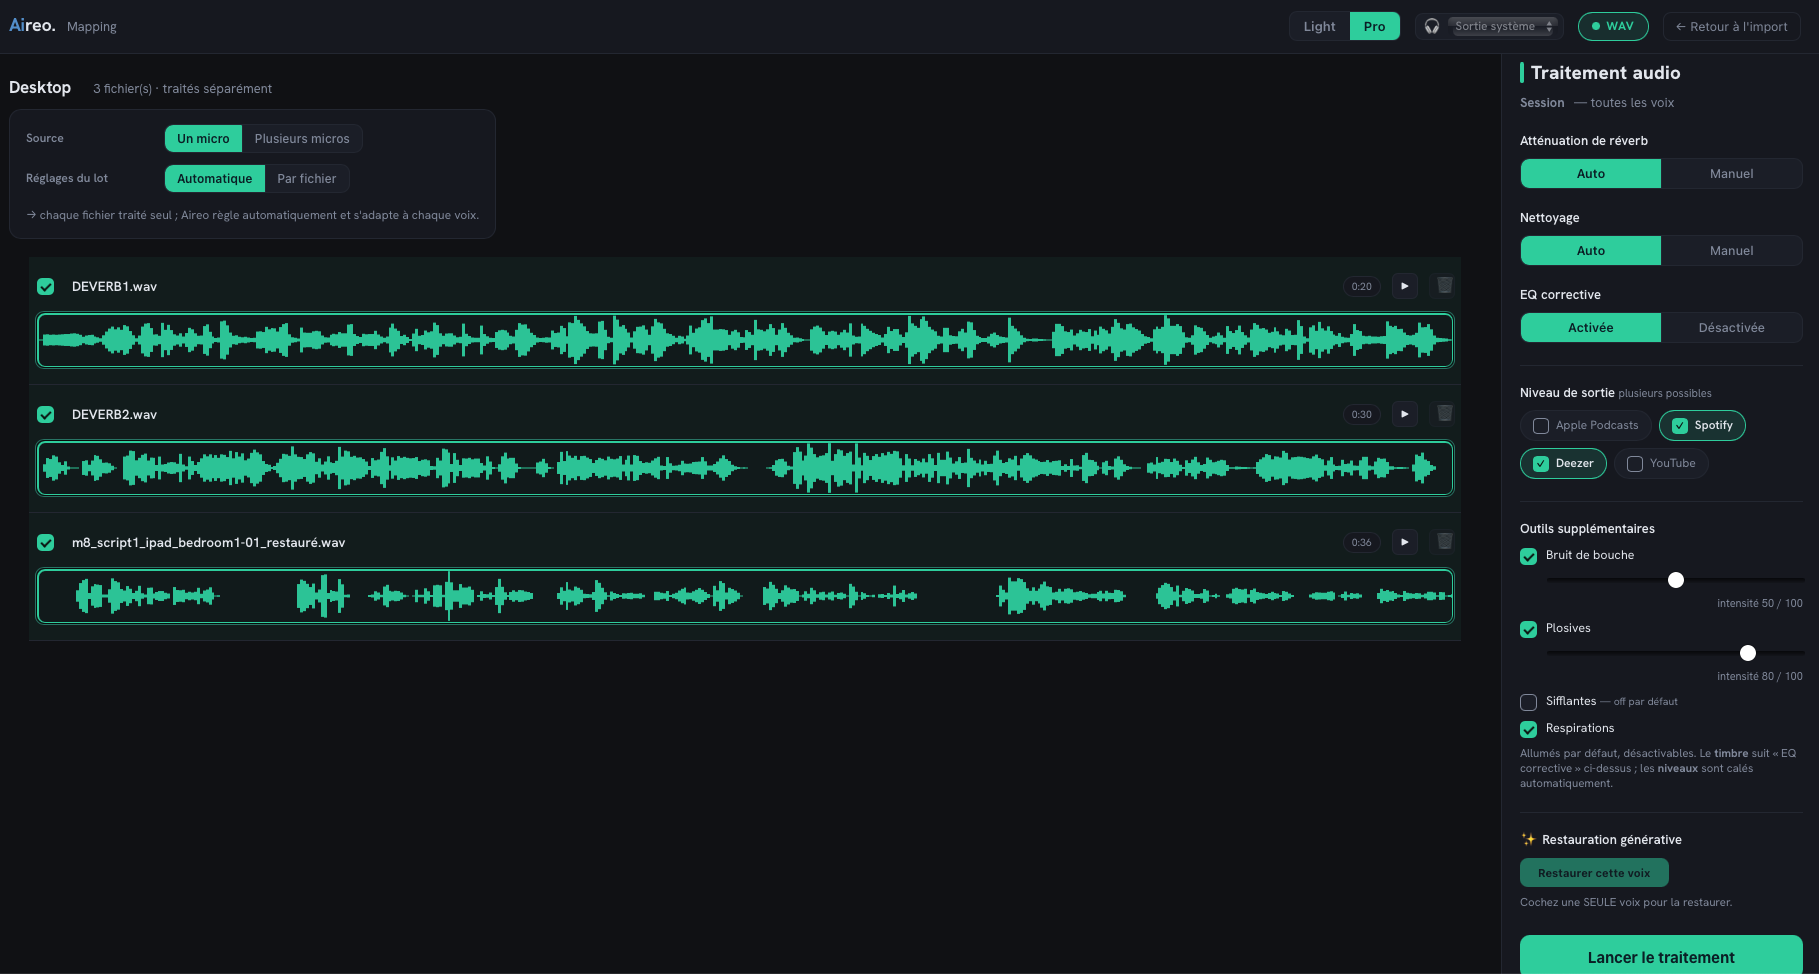Switch to Pro mode
The width and height of the screenshot is (1819, 974).
[x=1375, y=26]
